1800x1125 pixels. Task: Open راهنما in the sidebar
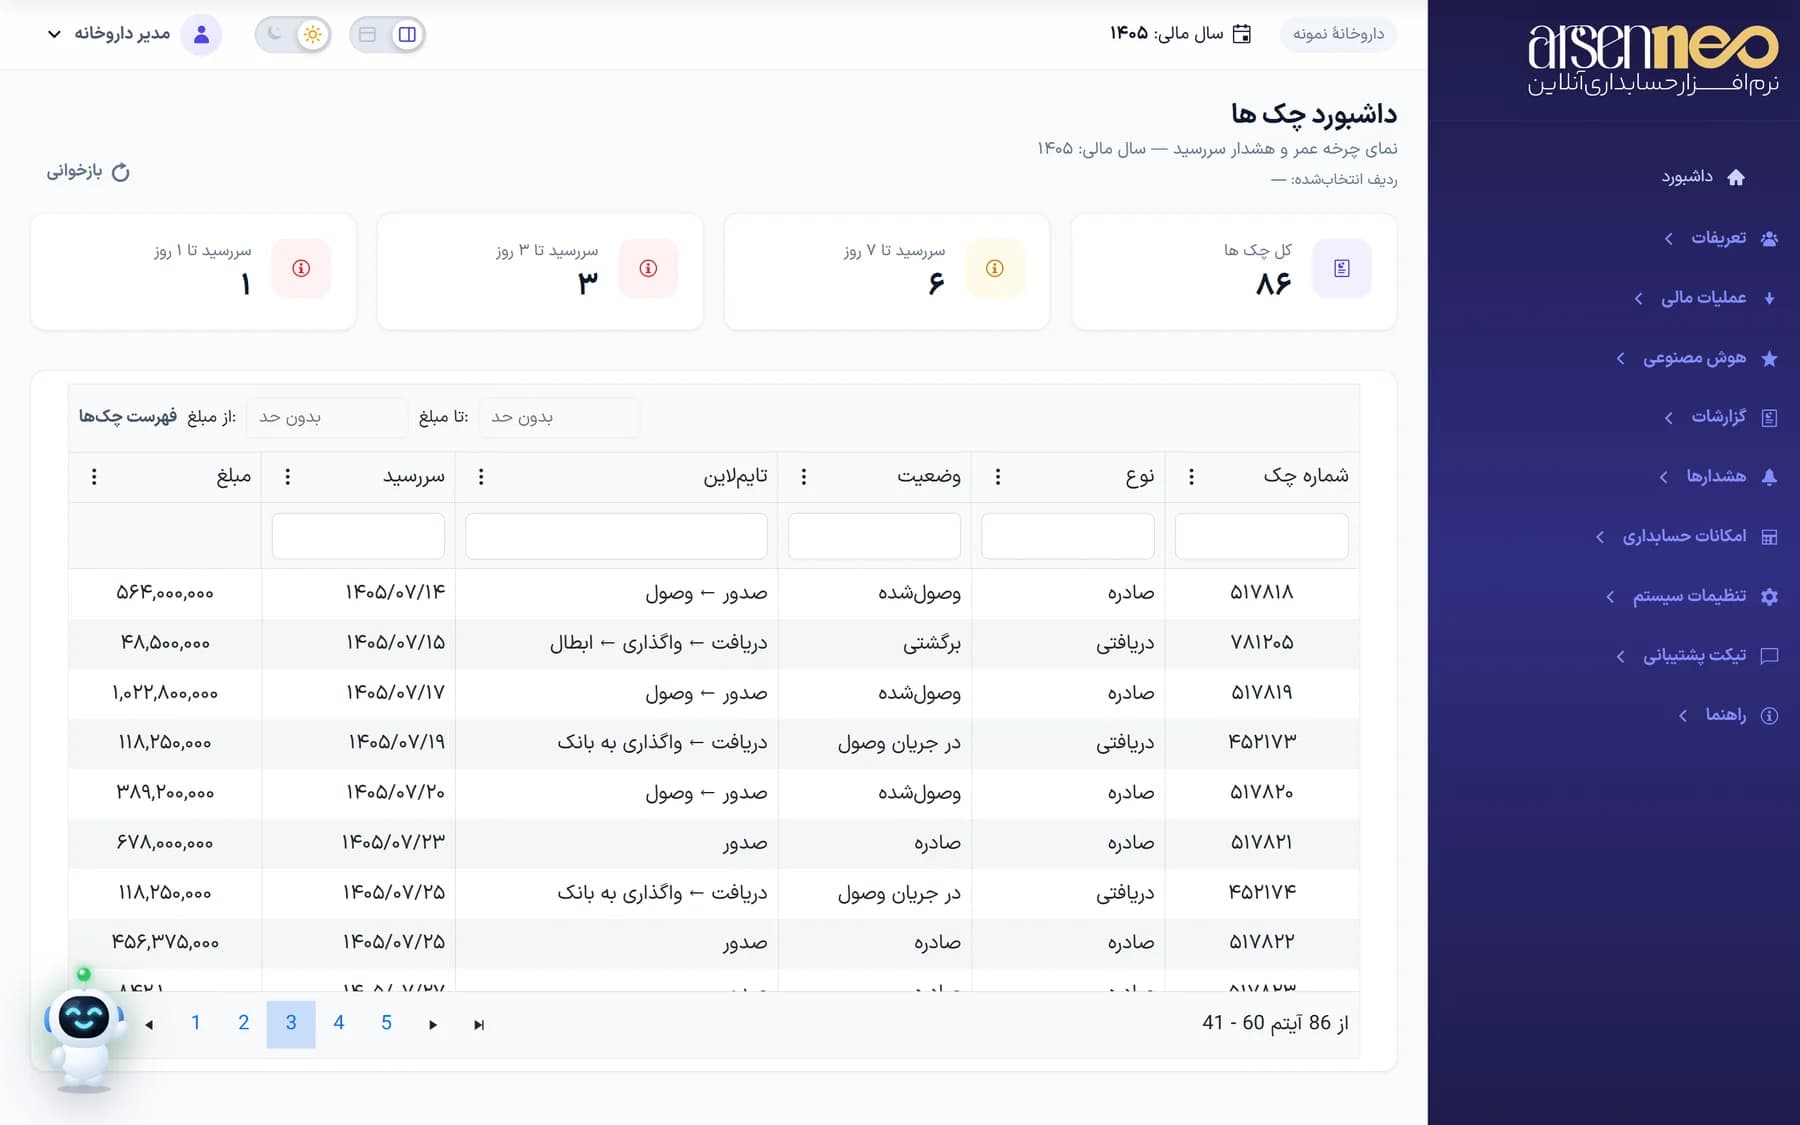(x=1728, y=715)
